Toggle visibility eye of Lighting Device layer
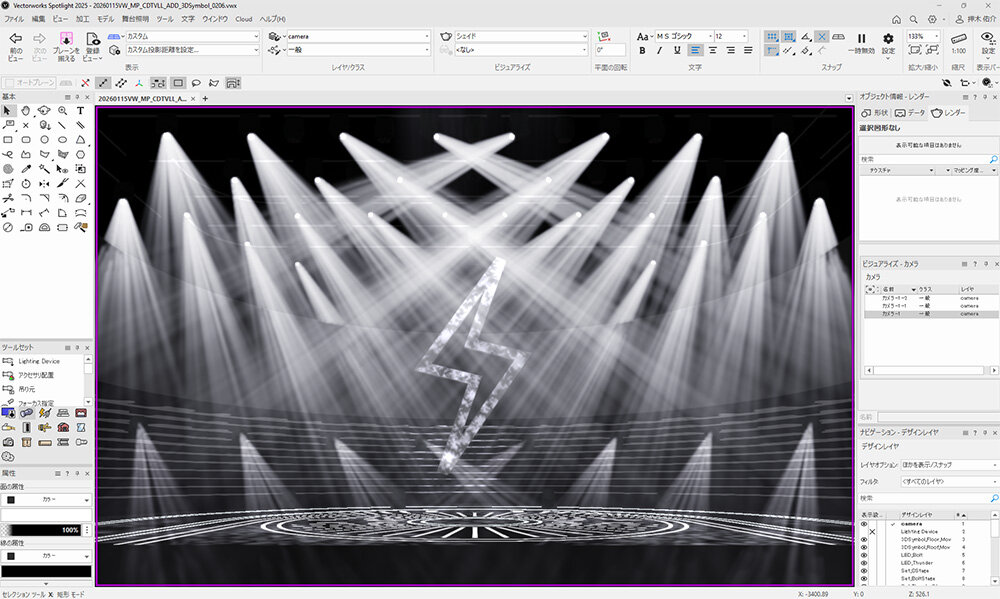This screenshot has width=1000, height=599. [865, 532]
